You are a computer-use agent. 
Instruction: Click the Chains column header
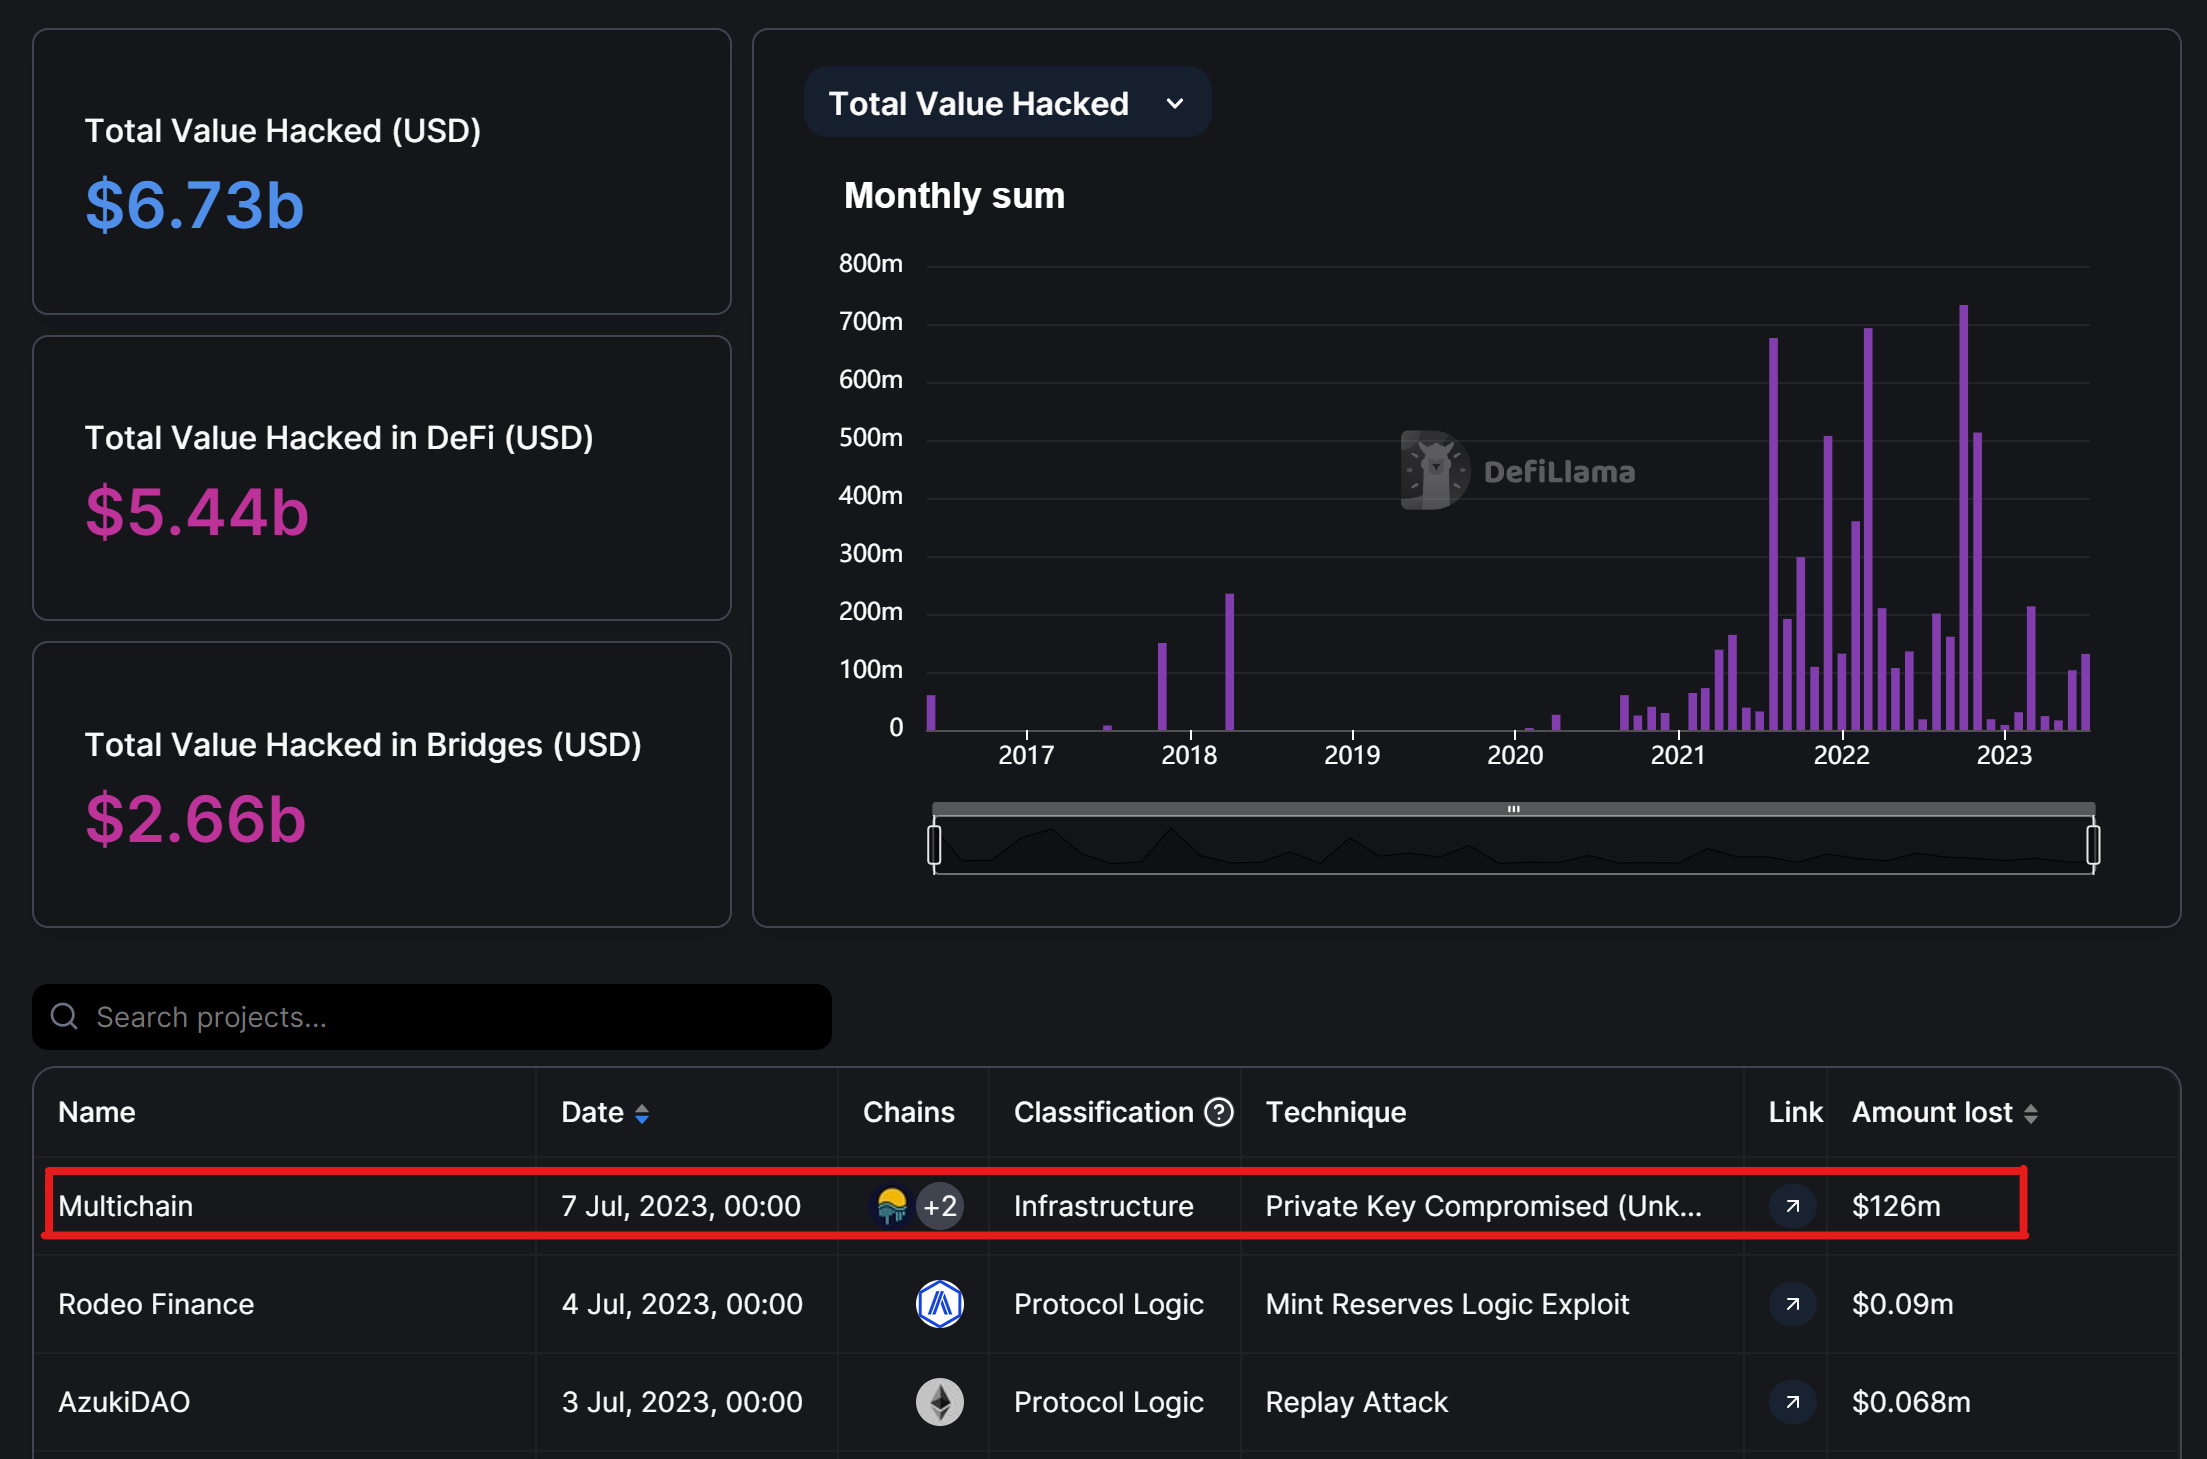(909, 1112)
